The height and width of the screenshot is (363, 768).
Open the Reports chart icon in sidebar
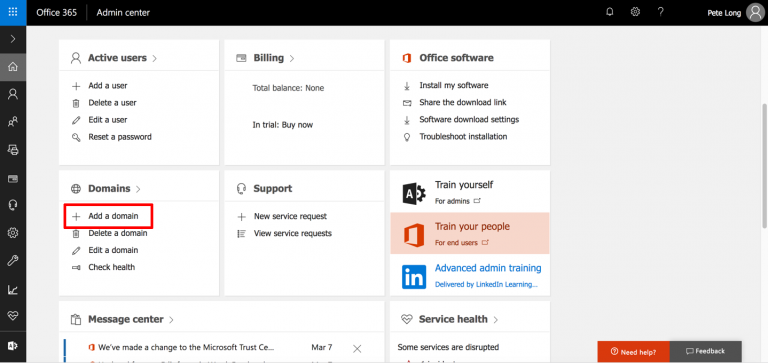(x=13, y=290)
